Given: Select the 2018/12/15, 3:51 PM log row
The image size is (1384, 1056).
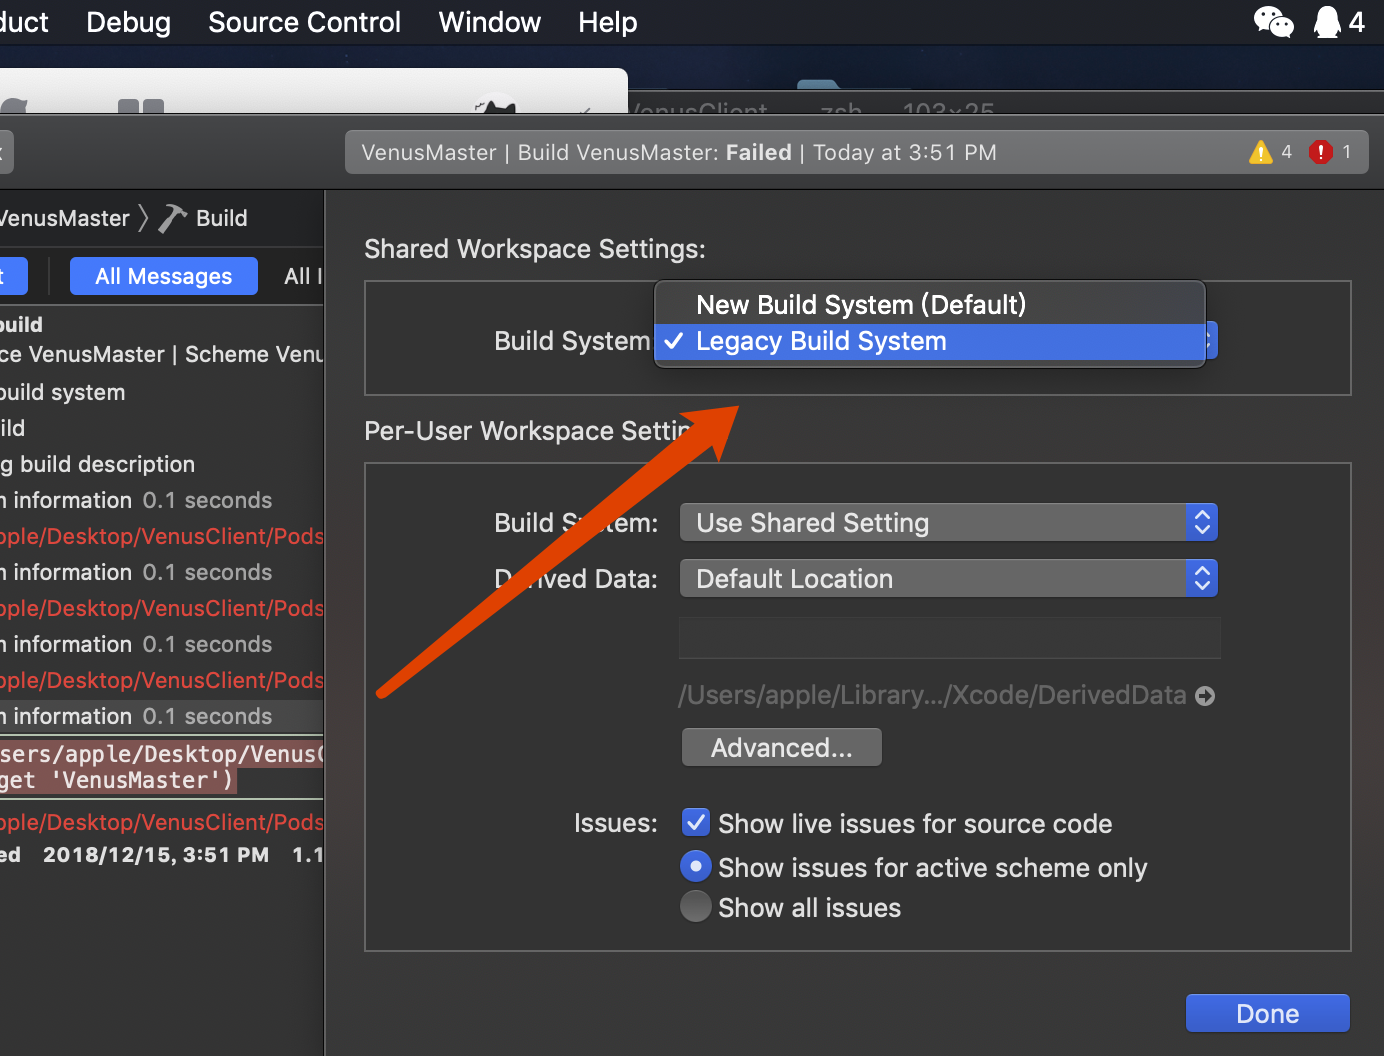Looking at the screenshot, I should coord(161,855).
